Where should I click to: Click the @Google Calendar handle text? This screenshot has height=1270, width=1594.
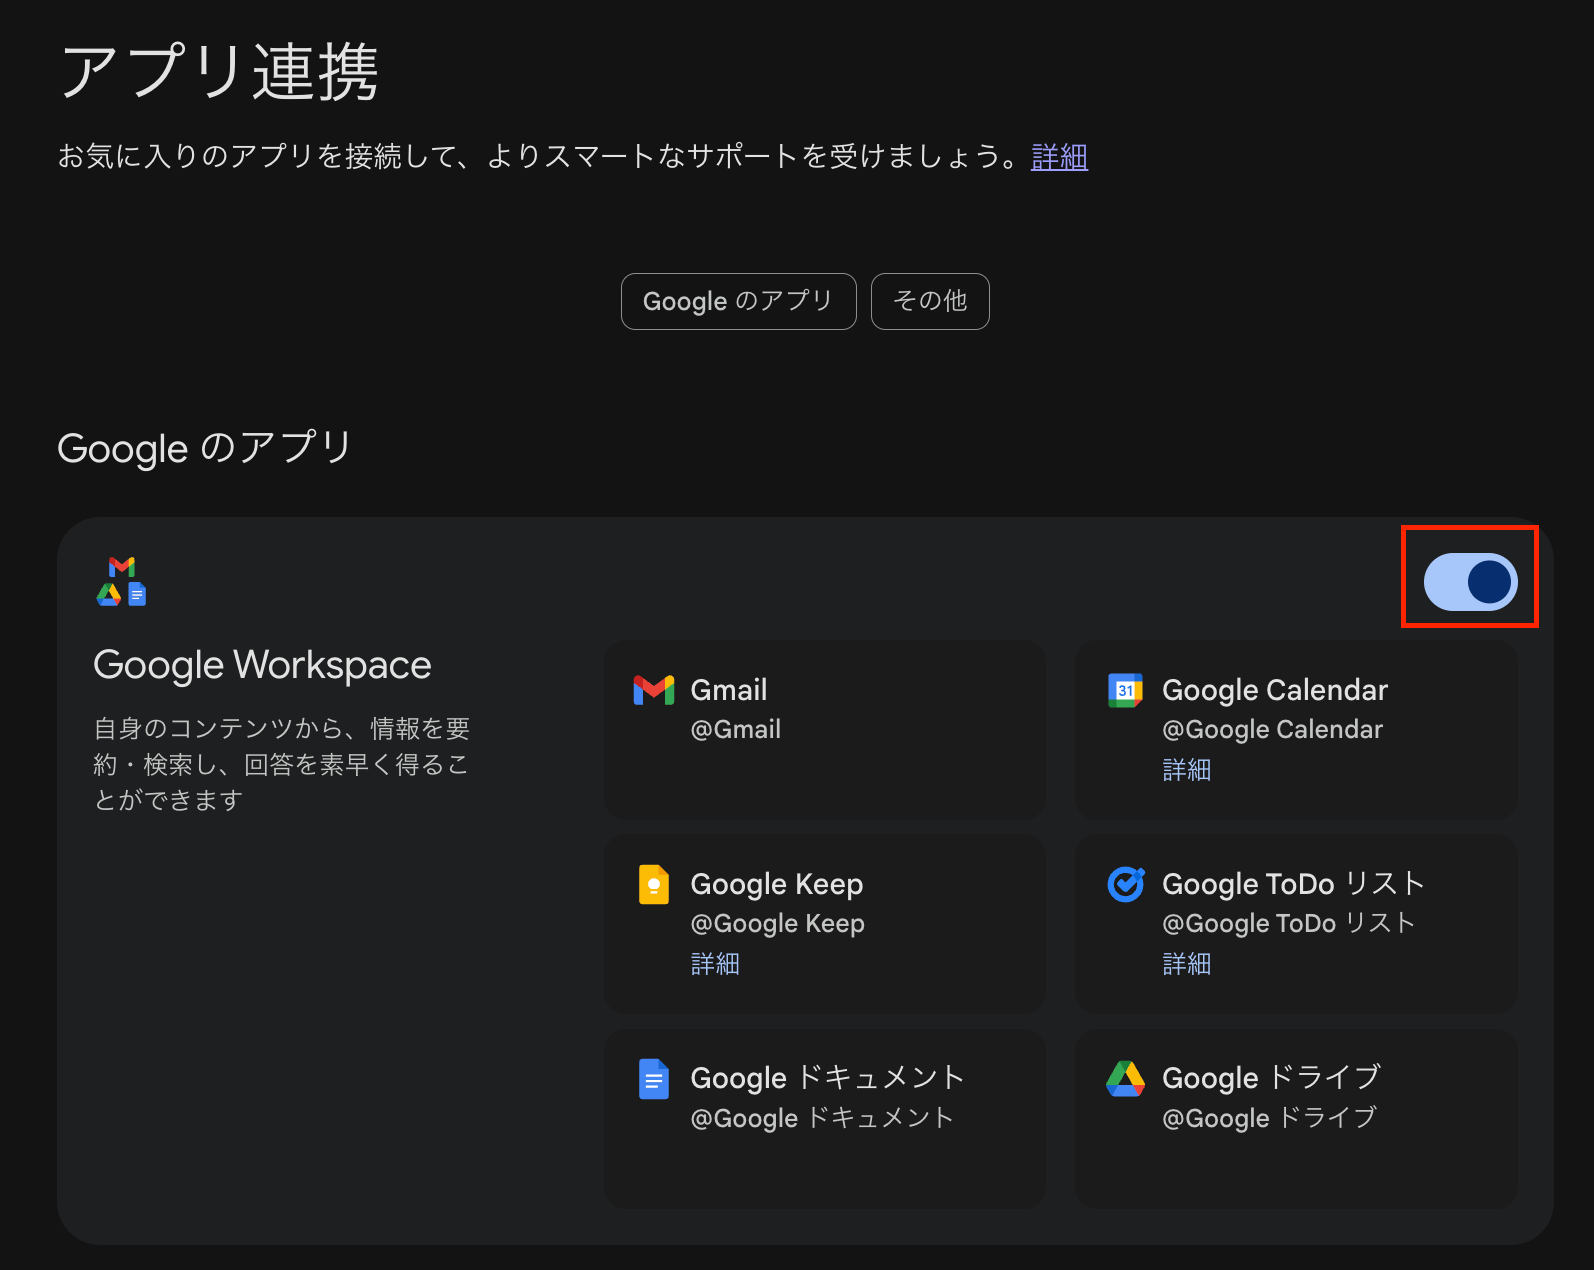click(x=1273, y=730)
